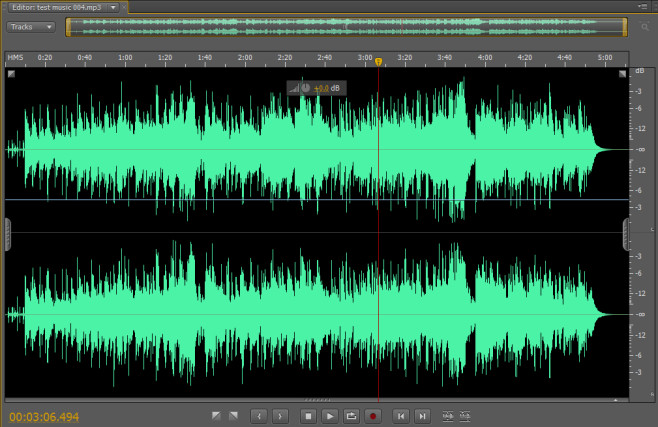
Task: Click the dB header on amplitude scale
Action: tap(640, 71)
